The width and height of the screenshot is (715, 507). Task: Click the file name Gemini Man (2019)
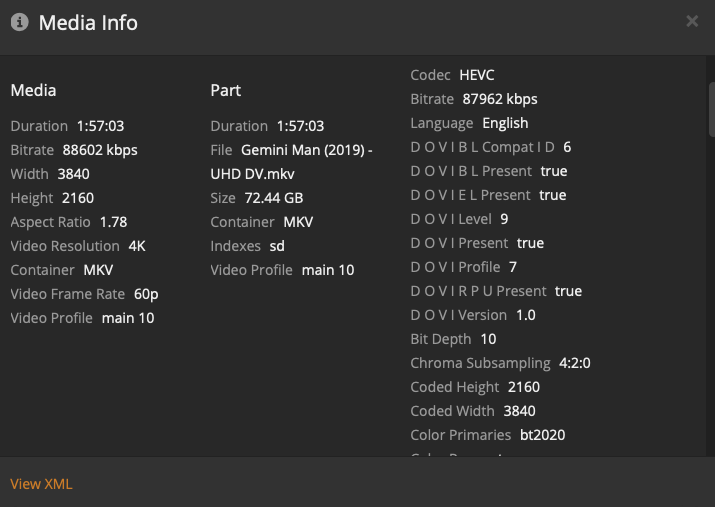pos(306,150)
